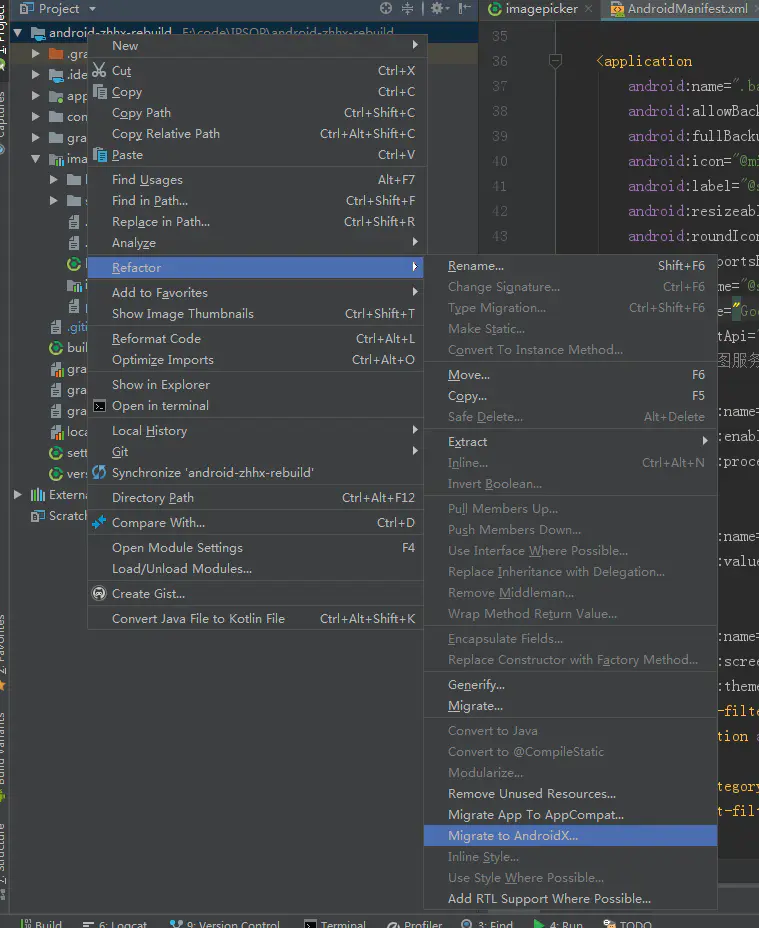759x928 pixels.
Task: Open the Analyze submenu
Action: point(256,243)
